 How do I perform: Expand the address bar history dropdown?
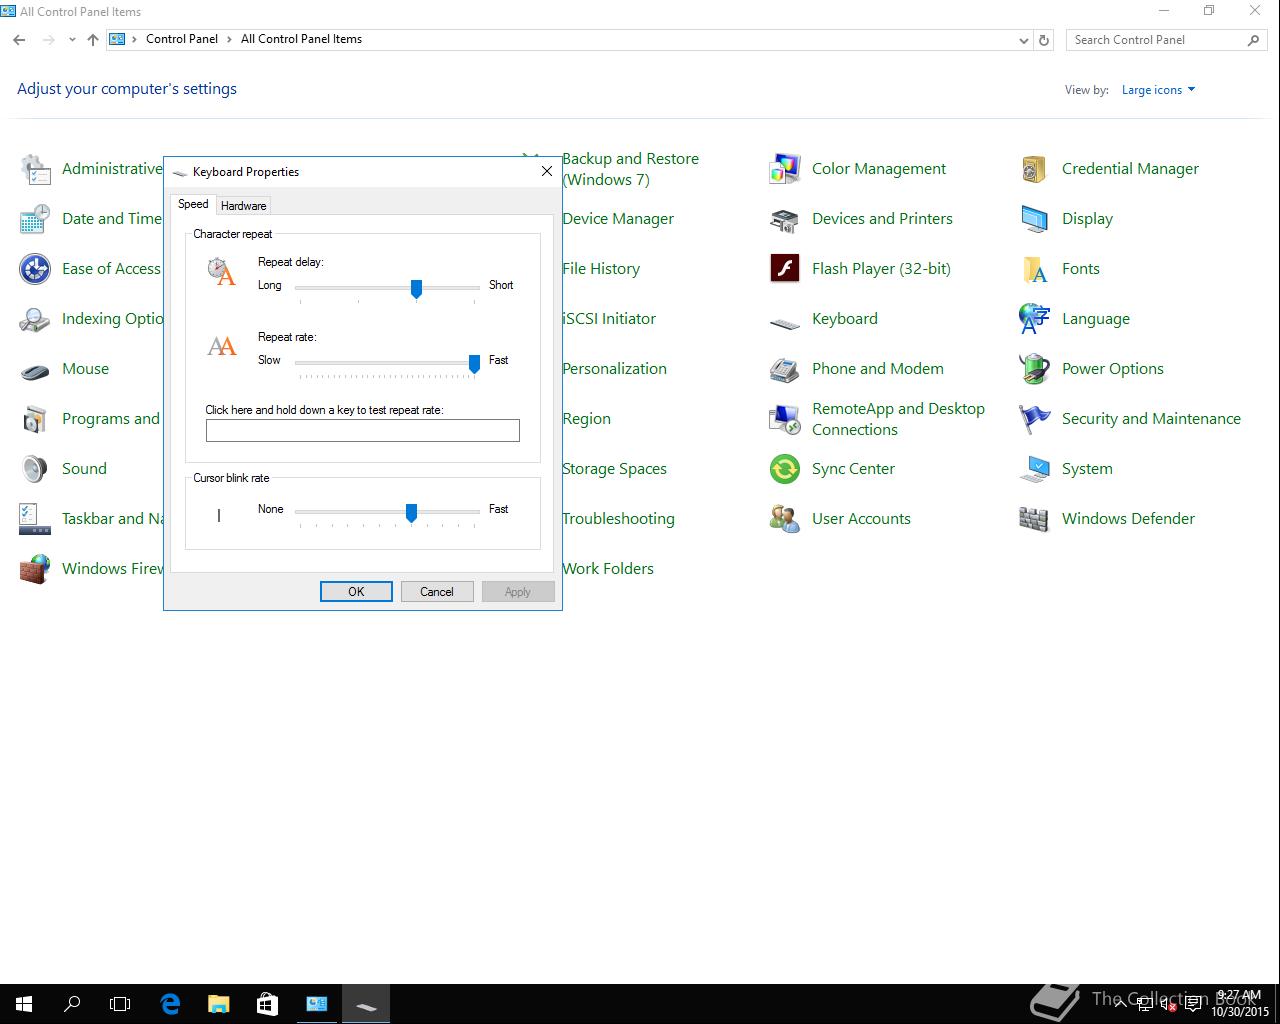(1023, 40)
